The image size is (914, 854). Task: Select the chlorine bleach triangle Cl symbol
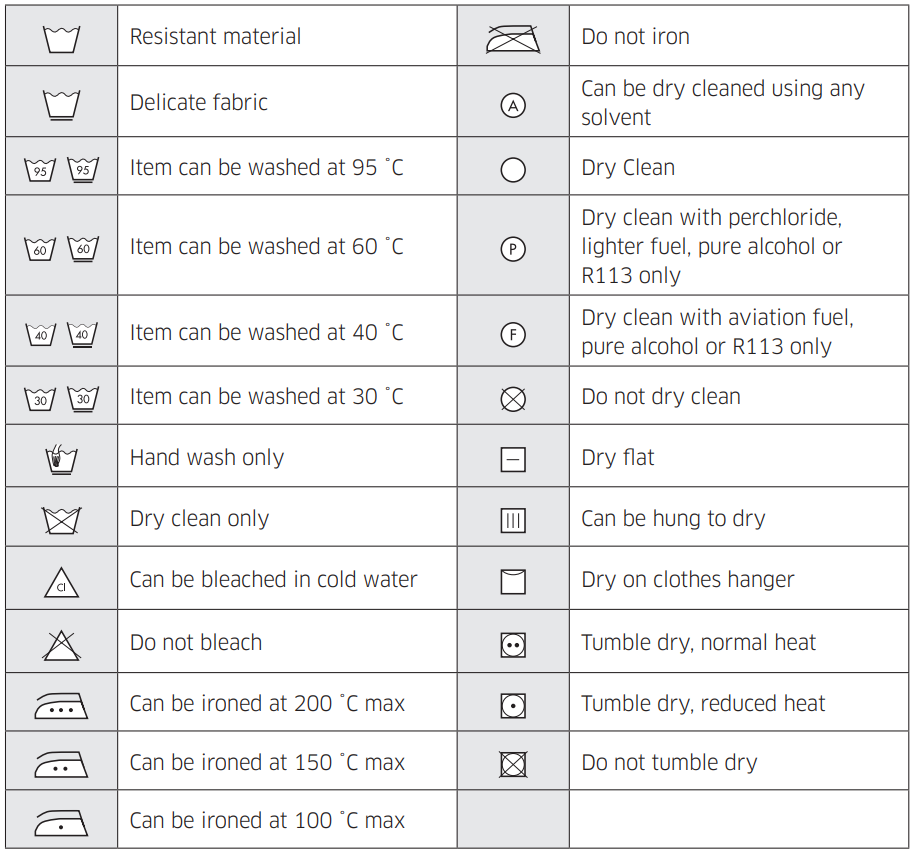(x=61, y=582)
